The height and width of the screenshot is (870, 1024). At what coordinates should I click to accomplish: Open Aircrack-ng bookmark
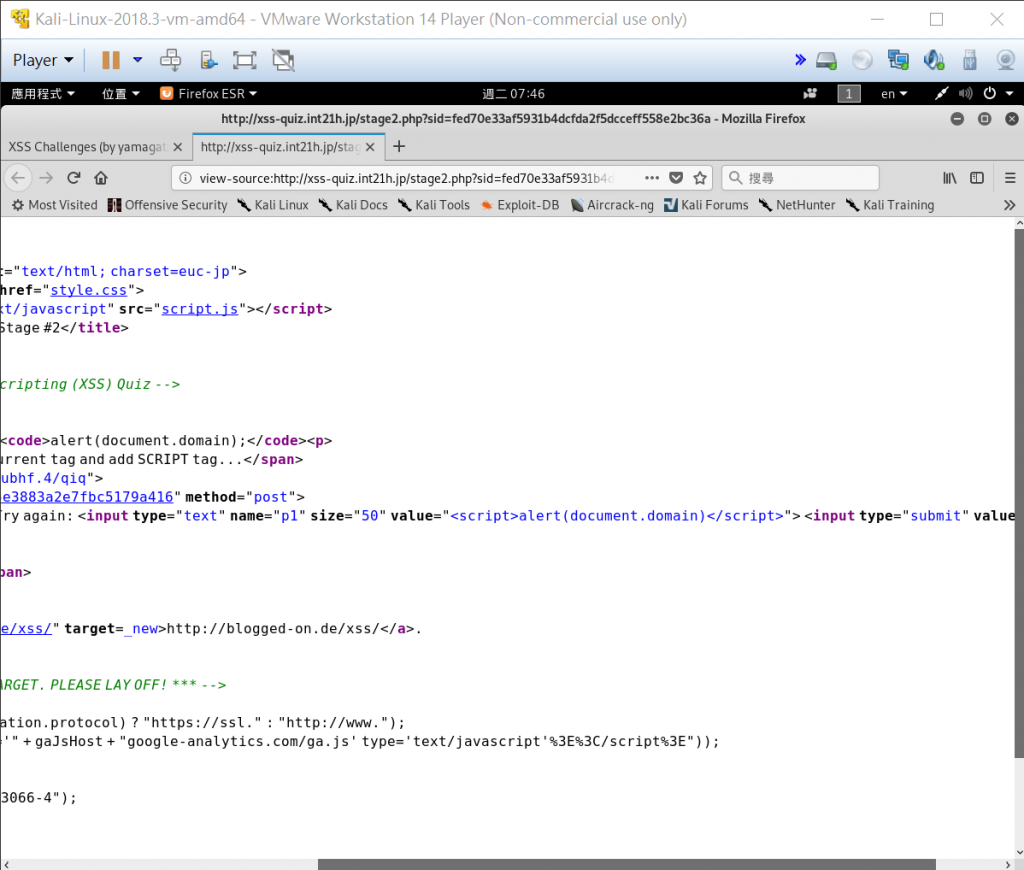[612, 205]
